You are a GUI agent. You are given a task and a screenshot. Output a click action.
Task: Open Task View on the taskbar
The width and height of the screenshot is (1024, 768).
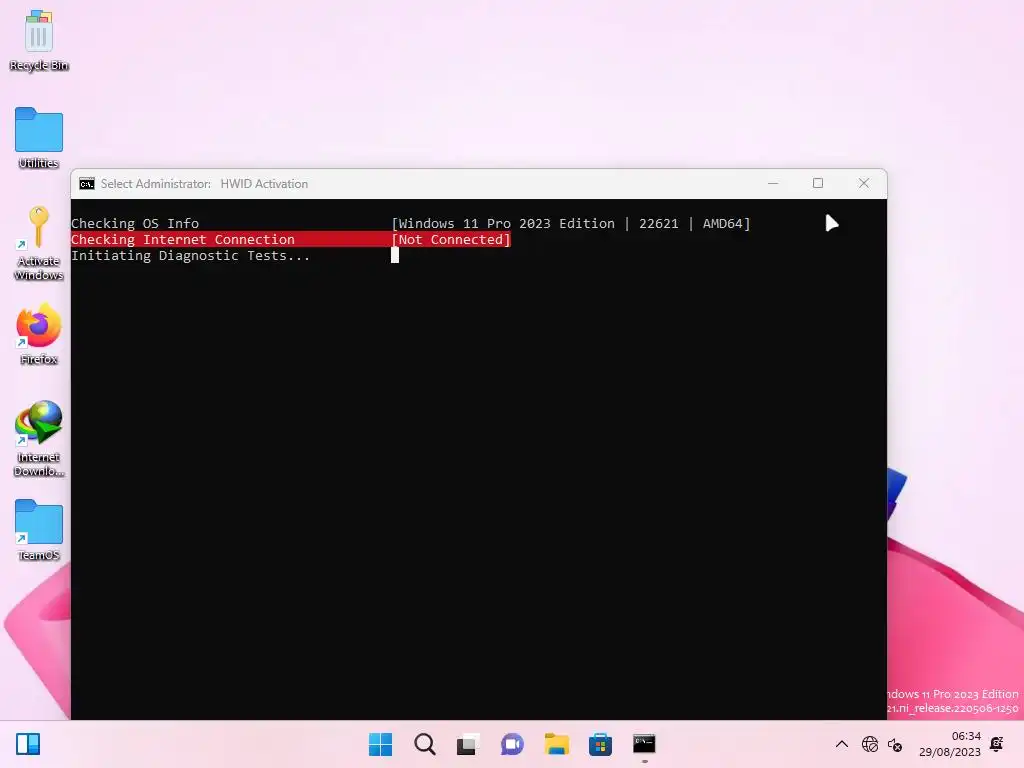click(468, 744)
